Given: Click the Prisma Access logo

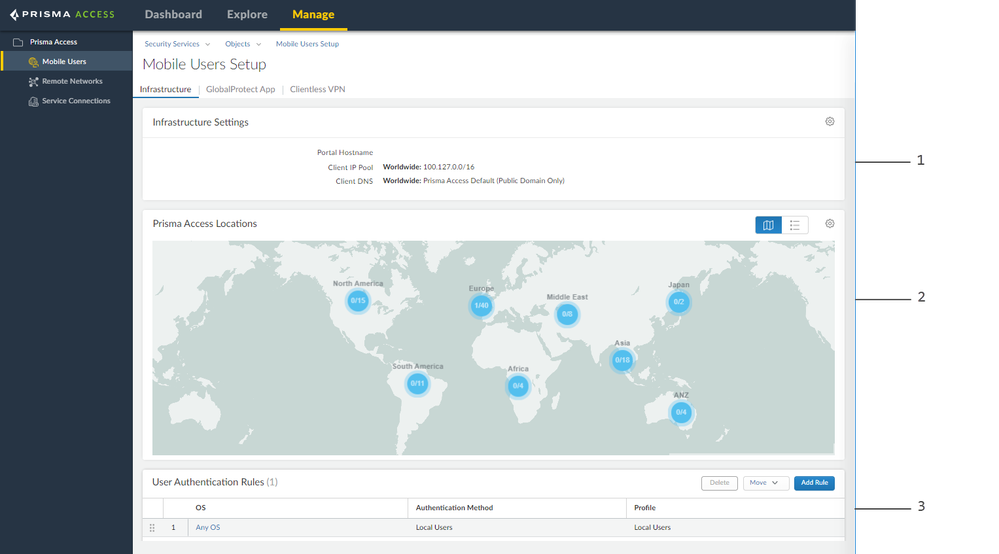Looking at the screenshot, I should (62, 15).
